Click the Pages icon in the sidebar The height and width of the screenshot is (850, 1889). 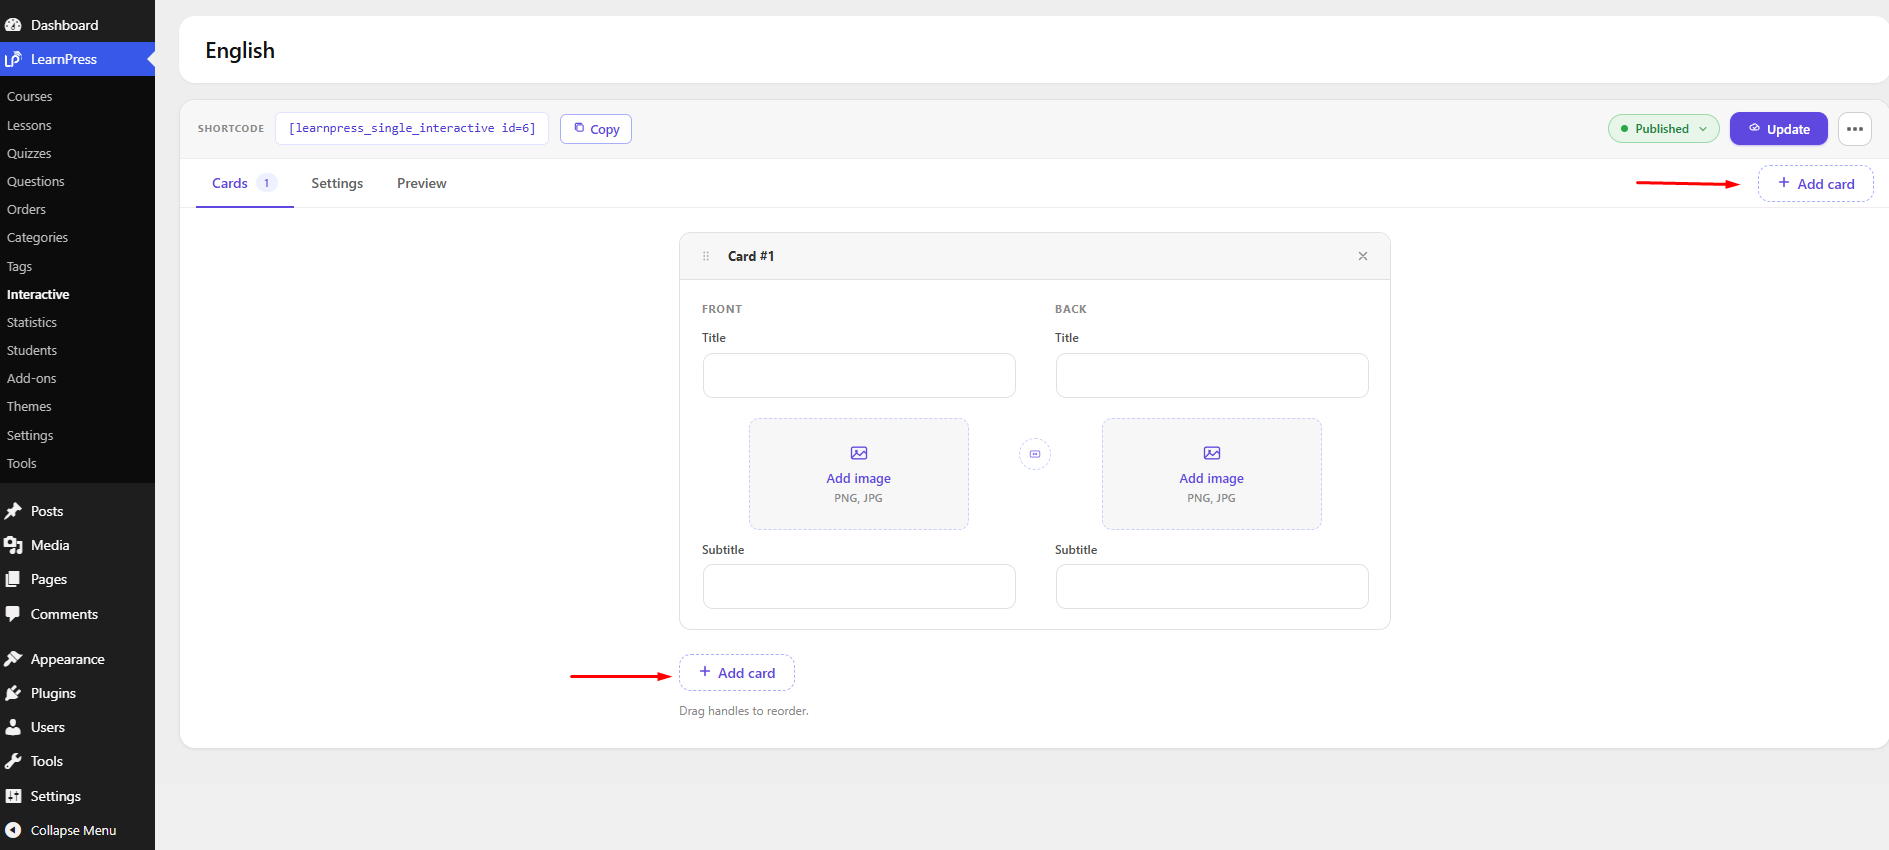click(x=13, y=579)
